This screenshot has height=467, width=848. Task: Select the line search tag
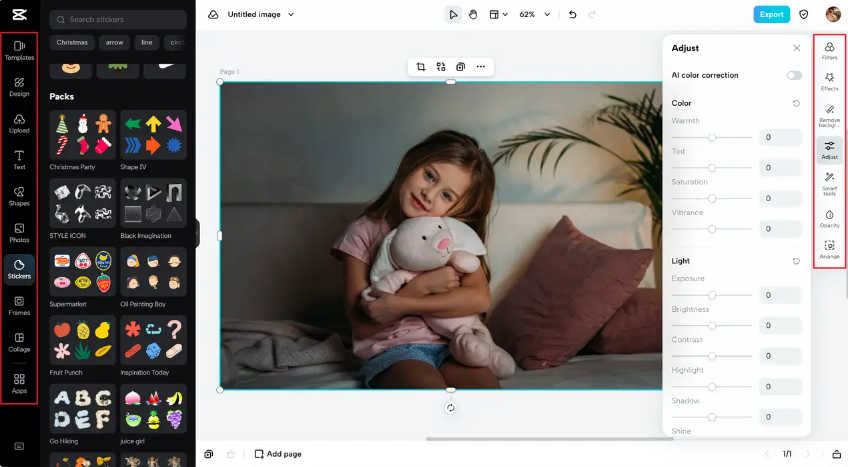point(147,42)
